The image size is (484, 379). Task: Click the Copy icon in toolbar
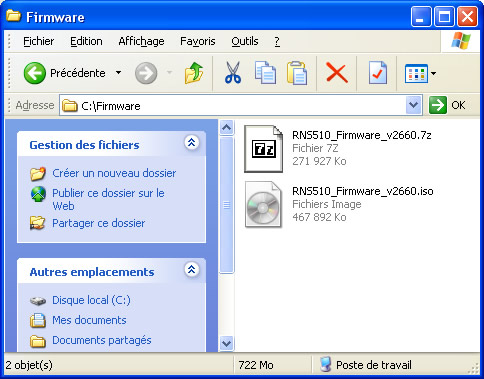[x=265, y=73]
